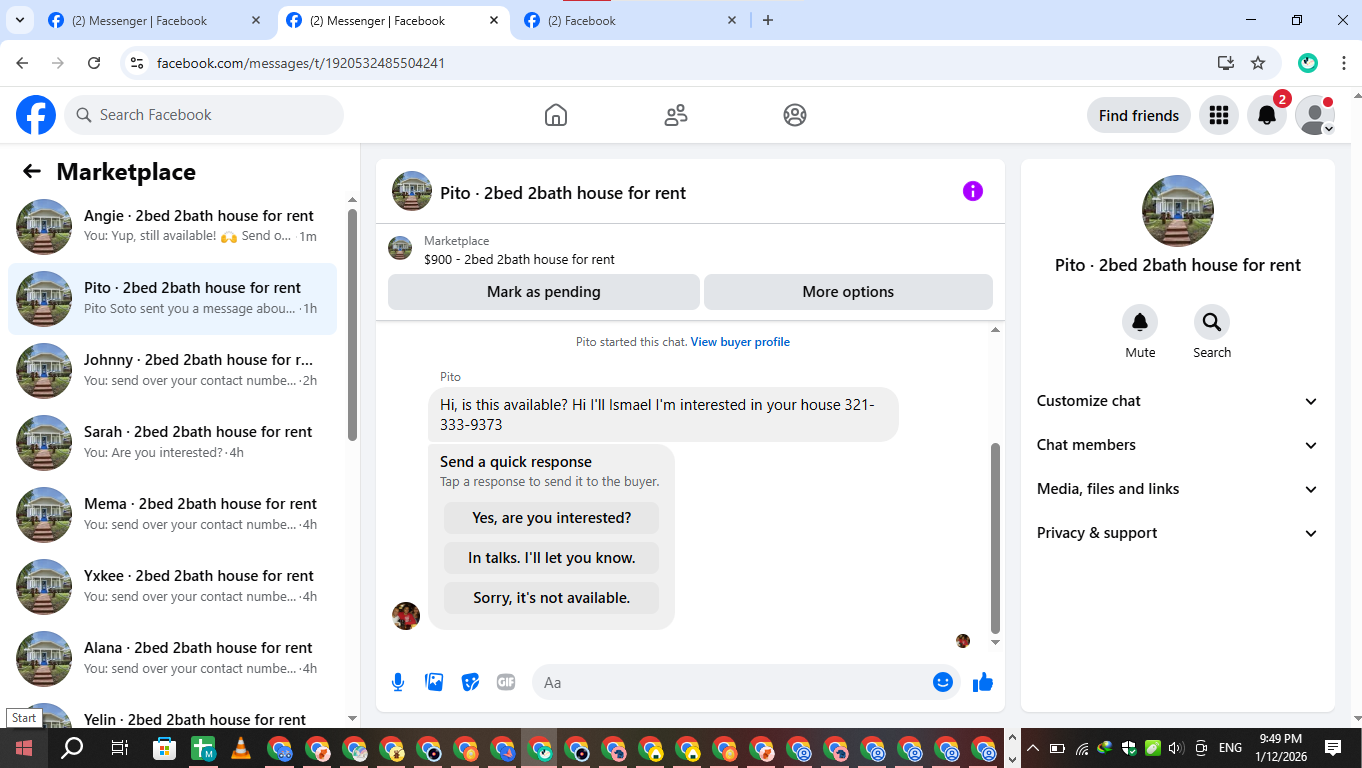Open Johnny's house for rent chat

tap(172, 371)
